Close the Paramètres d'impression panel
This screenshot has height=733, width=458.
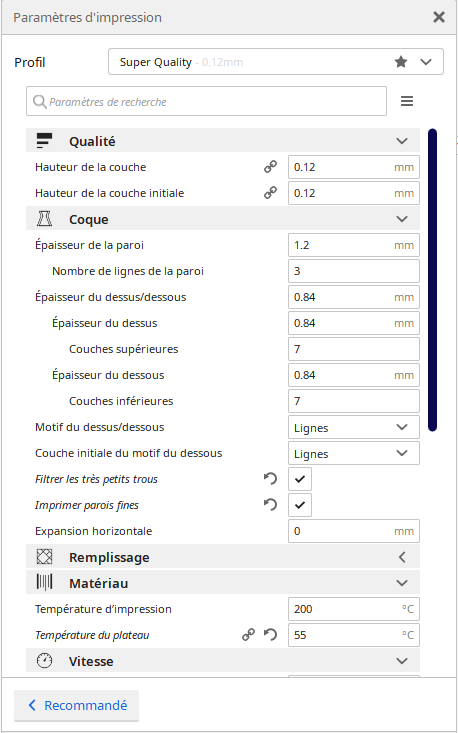click(x=439, y=17)
